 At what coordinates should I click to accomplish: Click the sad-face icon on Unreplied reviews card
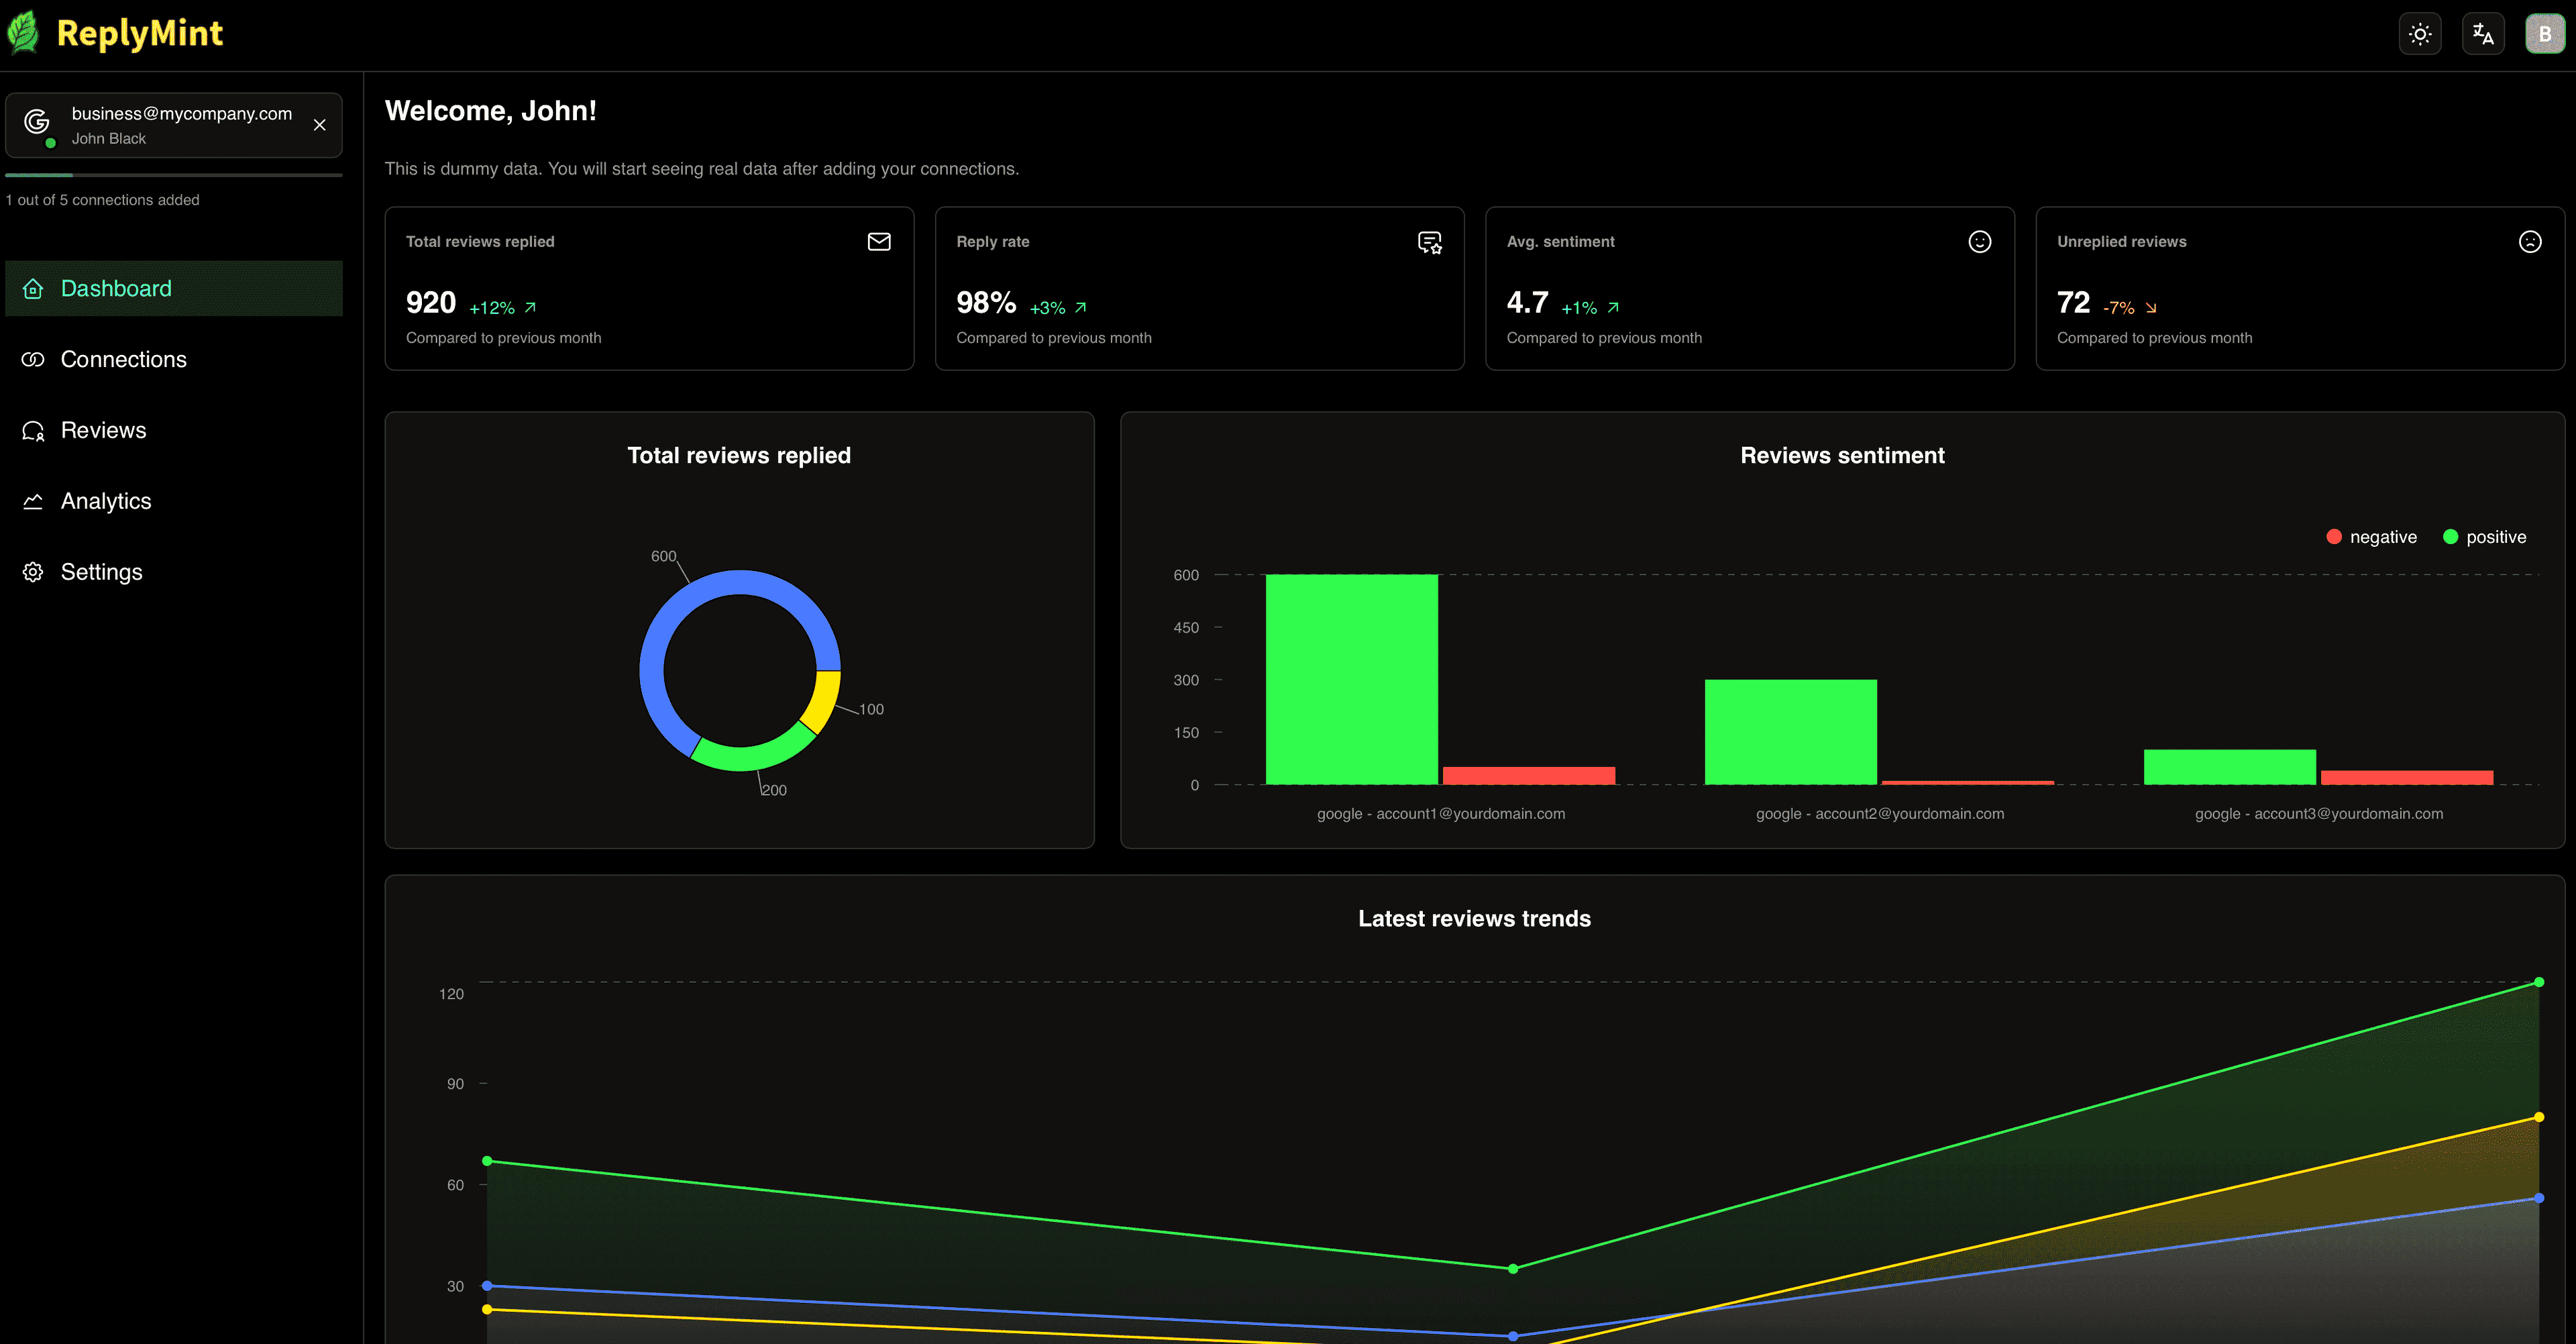pos(2530,241)
